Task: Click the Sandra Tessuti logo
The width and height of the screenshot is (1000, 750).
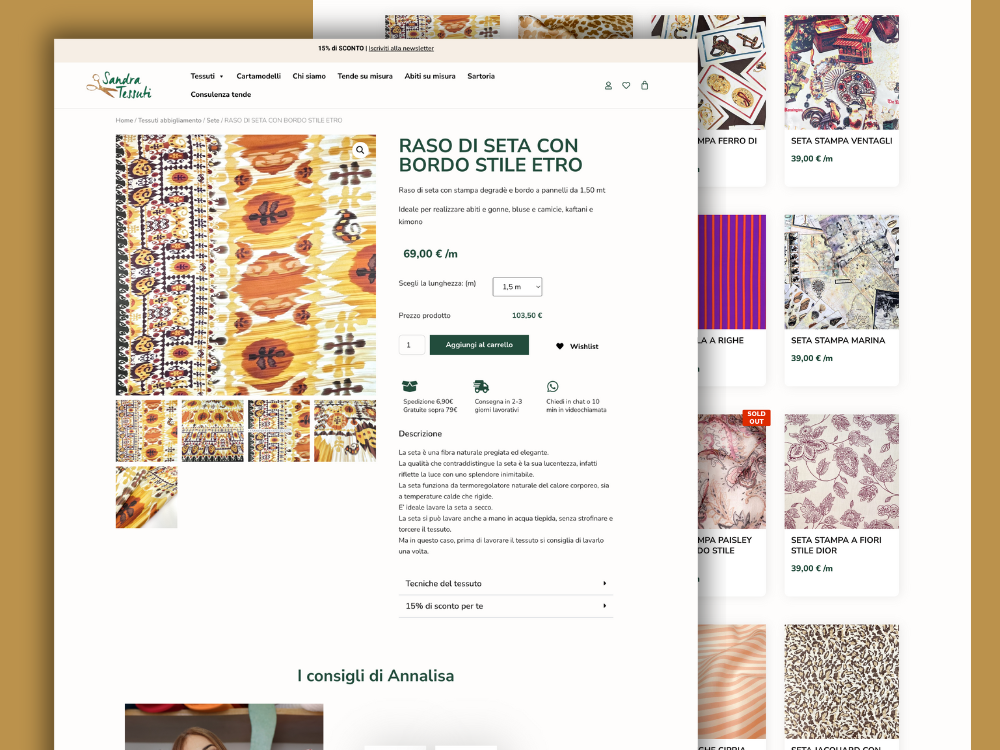Action: click(119, 85)
